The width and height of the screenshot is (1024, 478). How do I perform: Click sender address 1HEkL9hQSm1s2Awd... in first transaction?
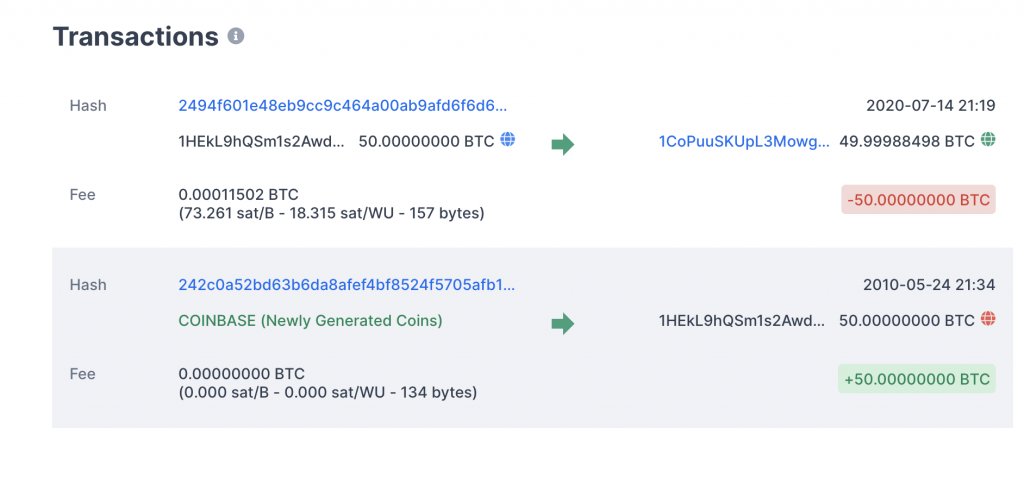click(262, 141)
